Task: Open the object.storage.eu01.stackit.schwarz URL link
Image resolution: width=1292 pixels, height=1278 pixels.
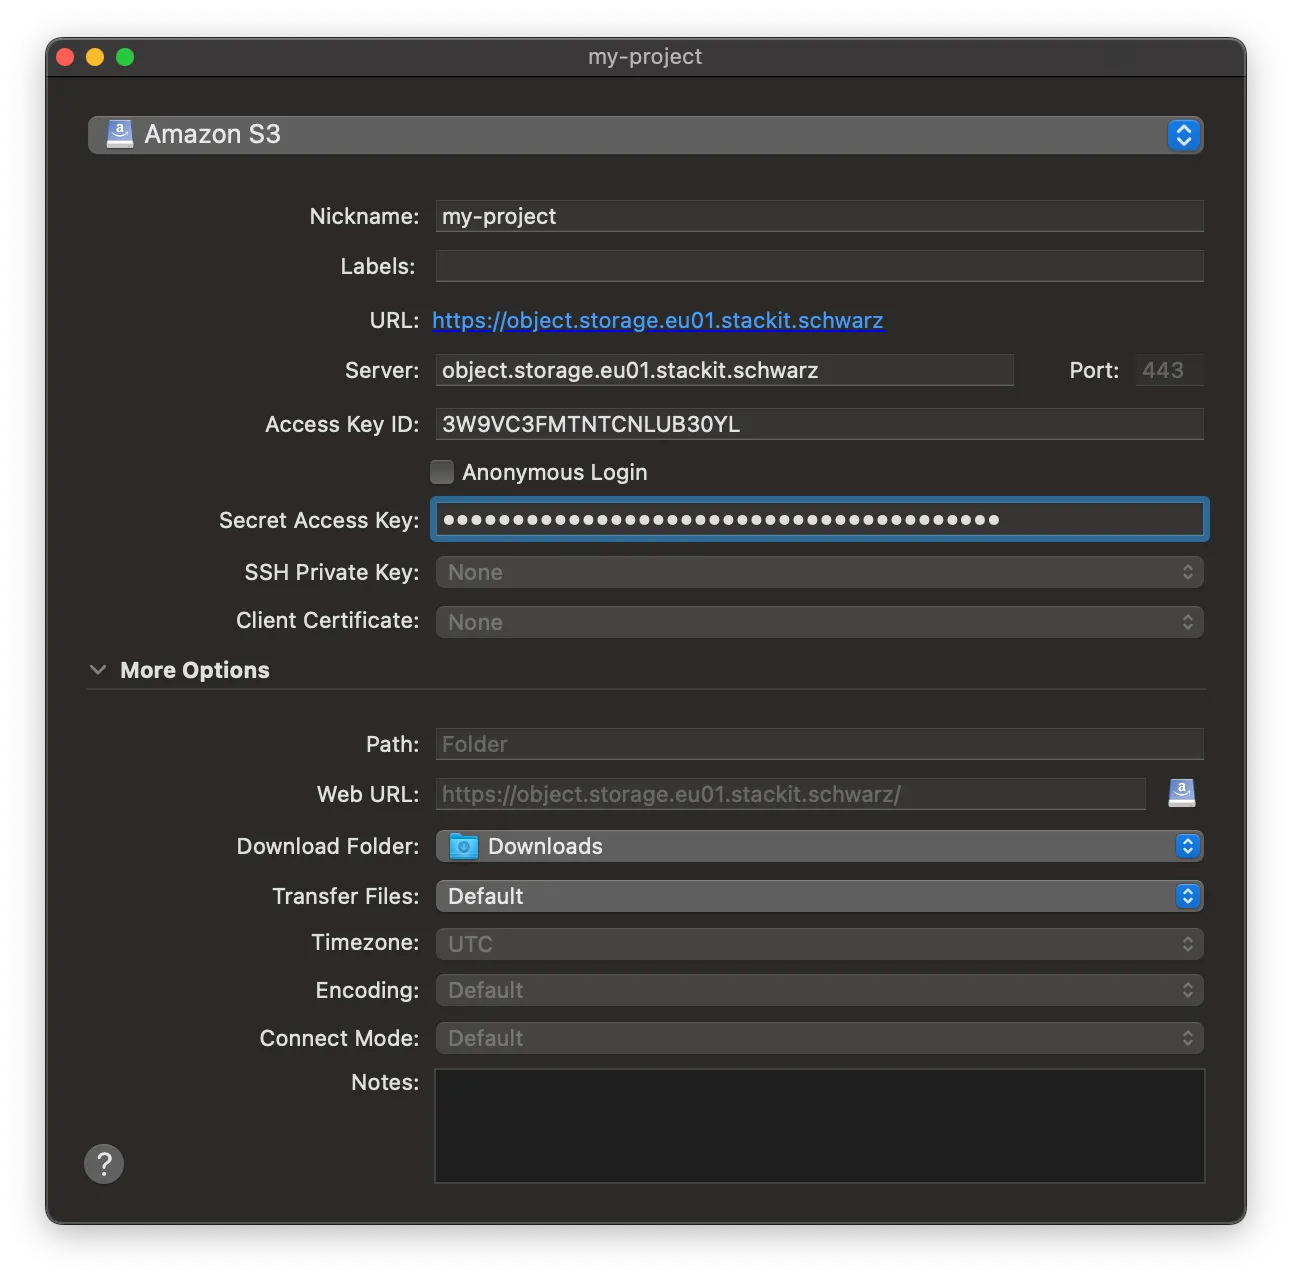Action: point(657,321)
